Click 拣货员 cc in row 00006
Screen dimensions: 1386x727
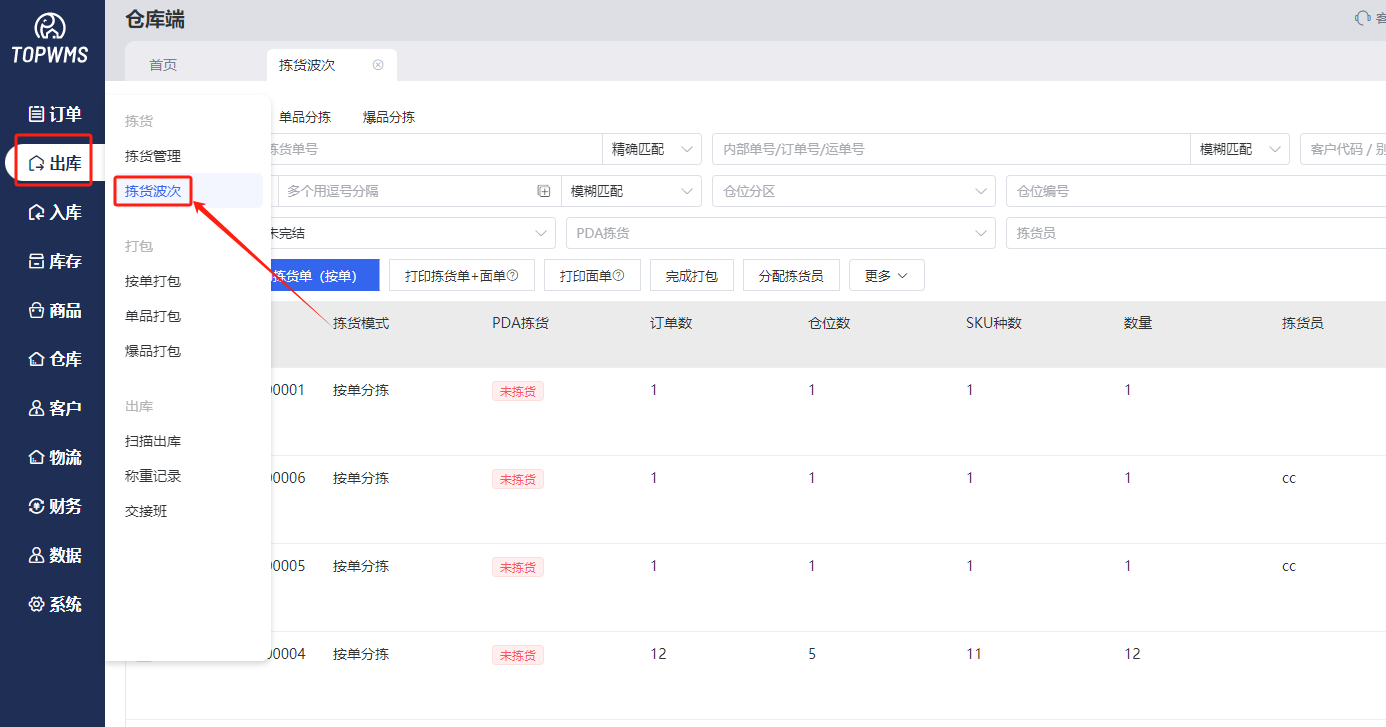1289,478
